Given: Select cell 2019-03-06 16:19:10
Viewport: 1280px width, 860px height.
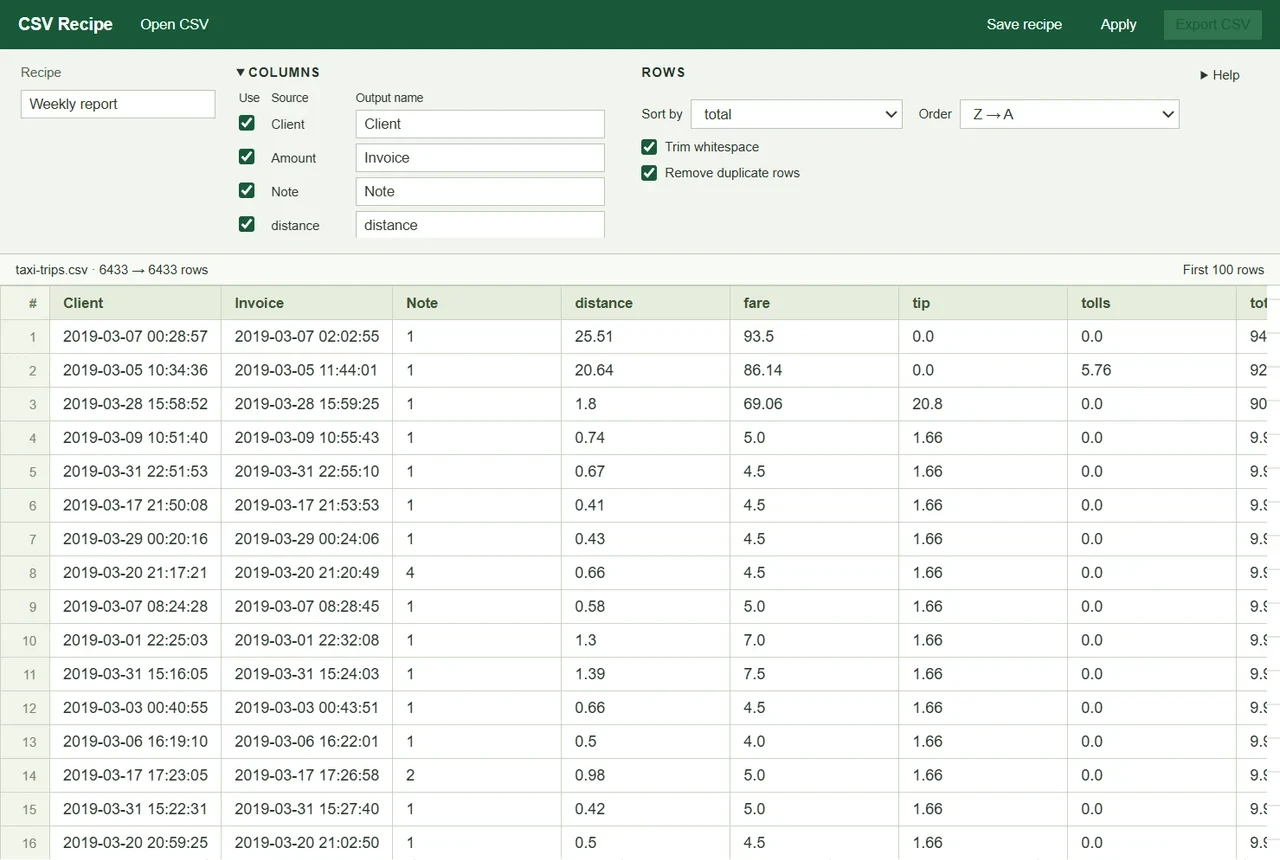Looking at the screenshot, I should coord(135,741).
